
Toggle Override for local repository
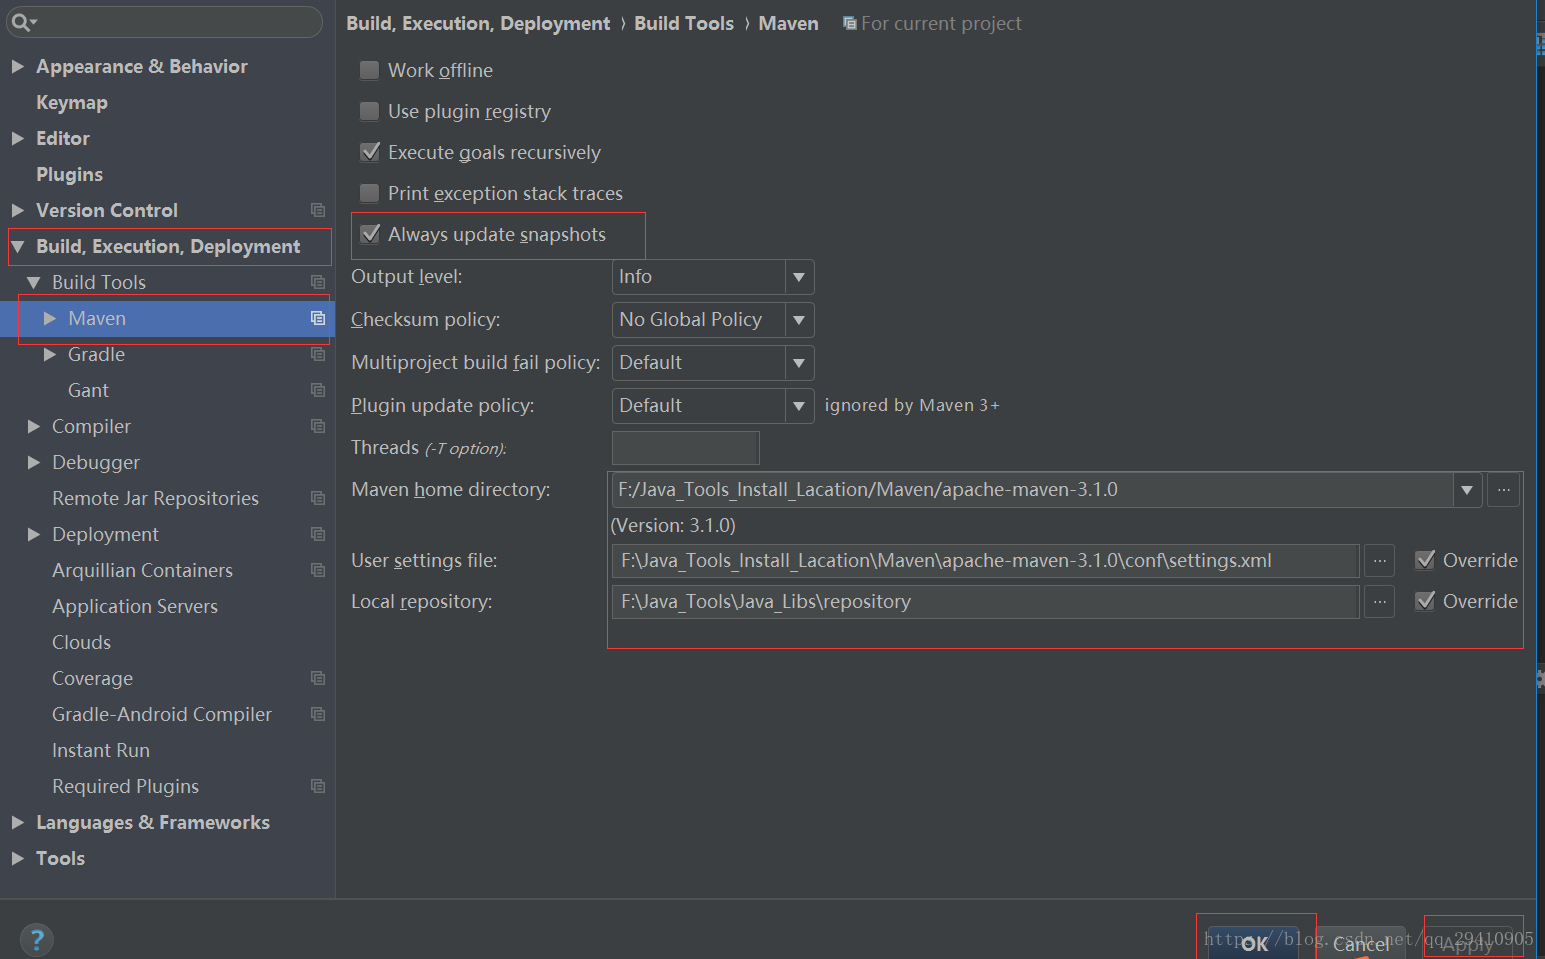click(1426, 601)
